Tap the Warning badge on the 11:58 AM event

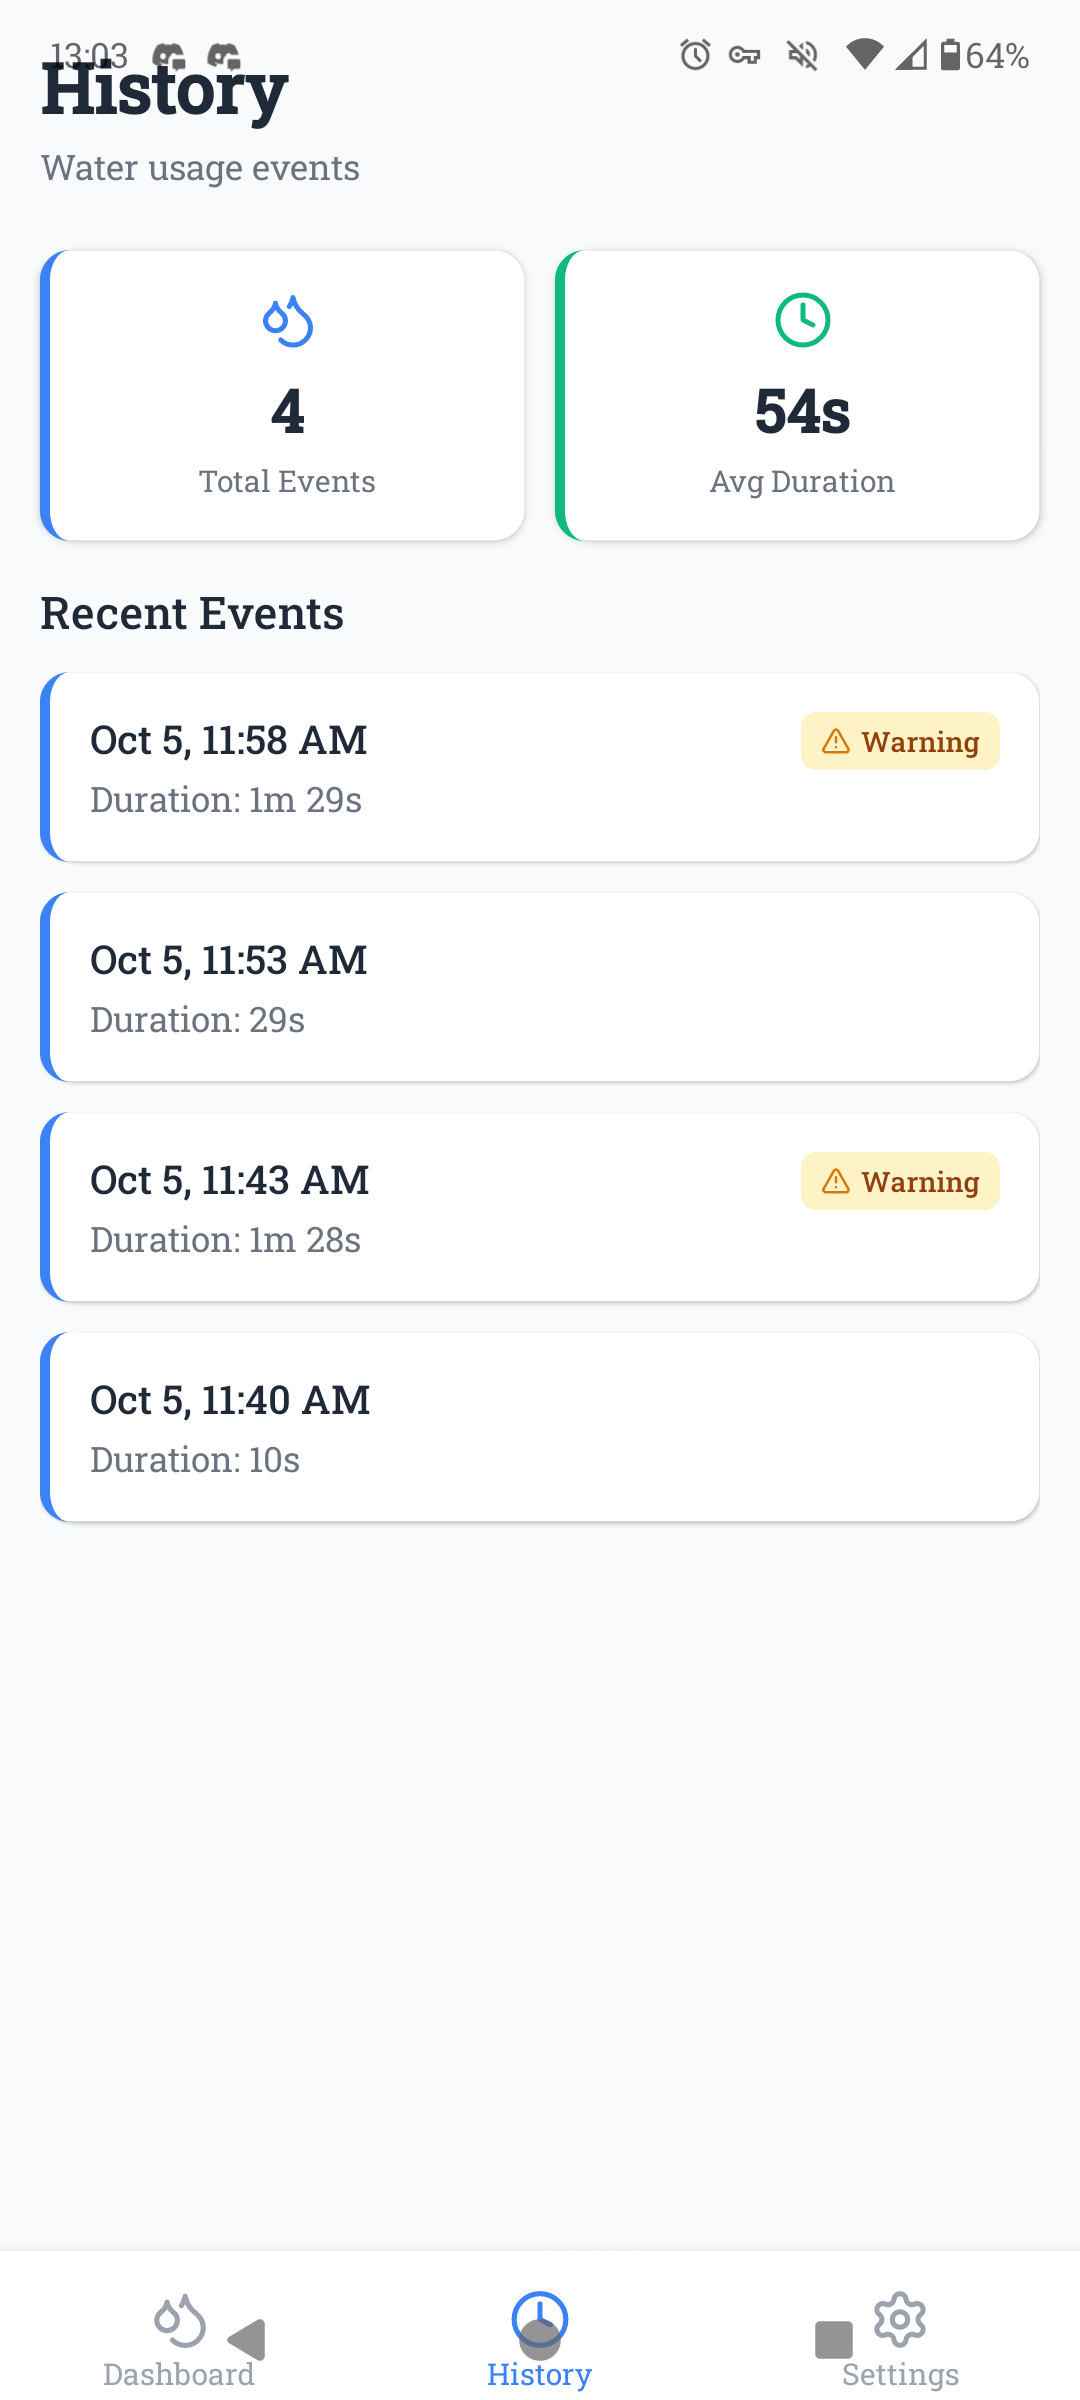pos(900,741)
